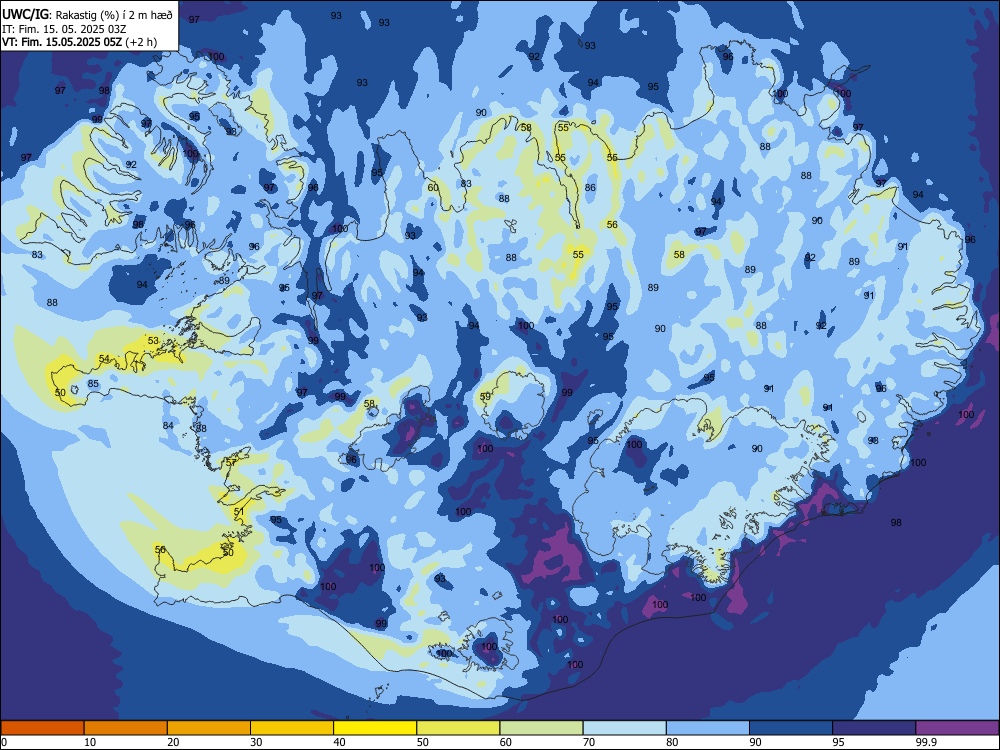Click the humidity value 53 on the map
The height and width of the screenshot is (750, 1000).
click(153, 341)
